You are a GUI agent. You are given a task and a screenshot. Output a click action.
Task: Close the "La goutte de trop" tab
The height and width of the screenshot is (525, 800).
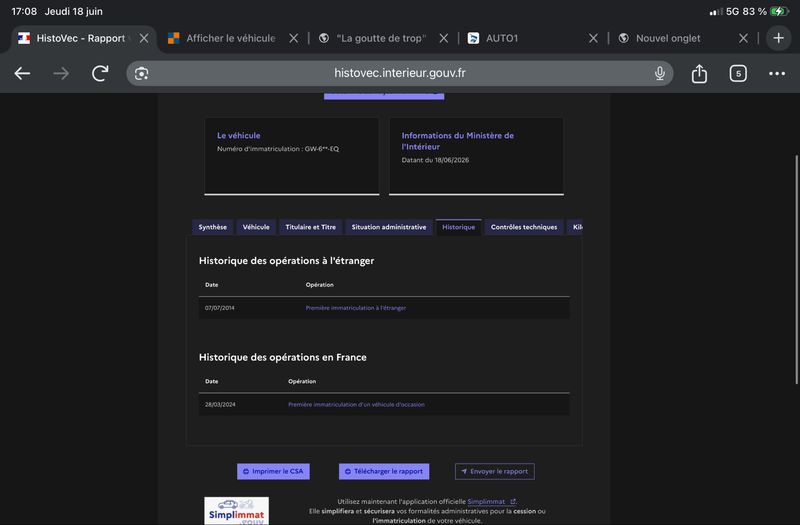point(443,38)
